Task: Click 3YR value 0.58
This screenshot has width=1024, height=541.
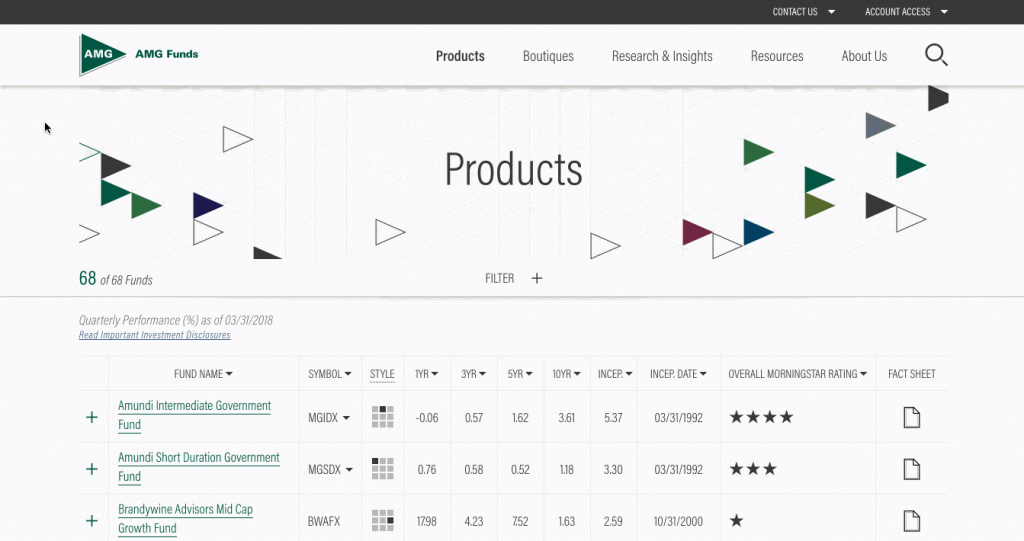Action: click(x=473, y=469)
